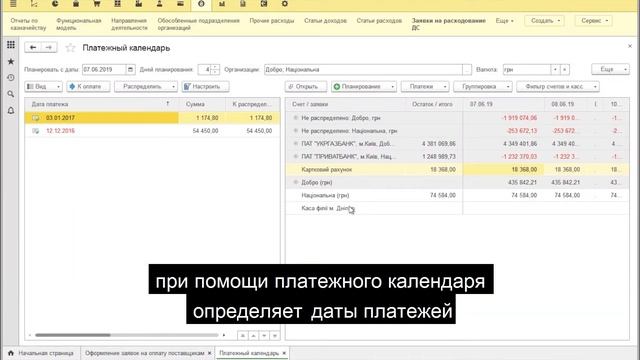Close the Платежный календарь form with top-right x
The image size is (640, 360).
point(630,47)
